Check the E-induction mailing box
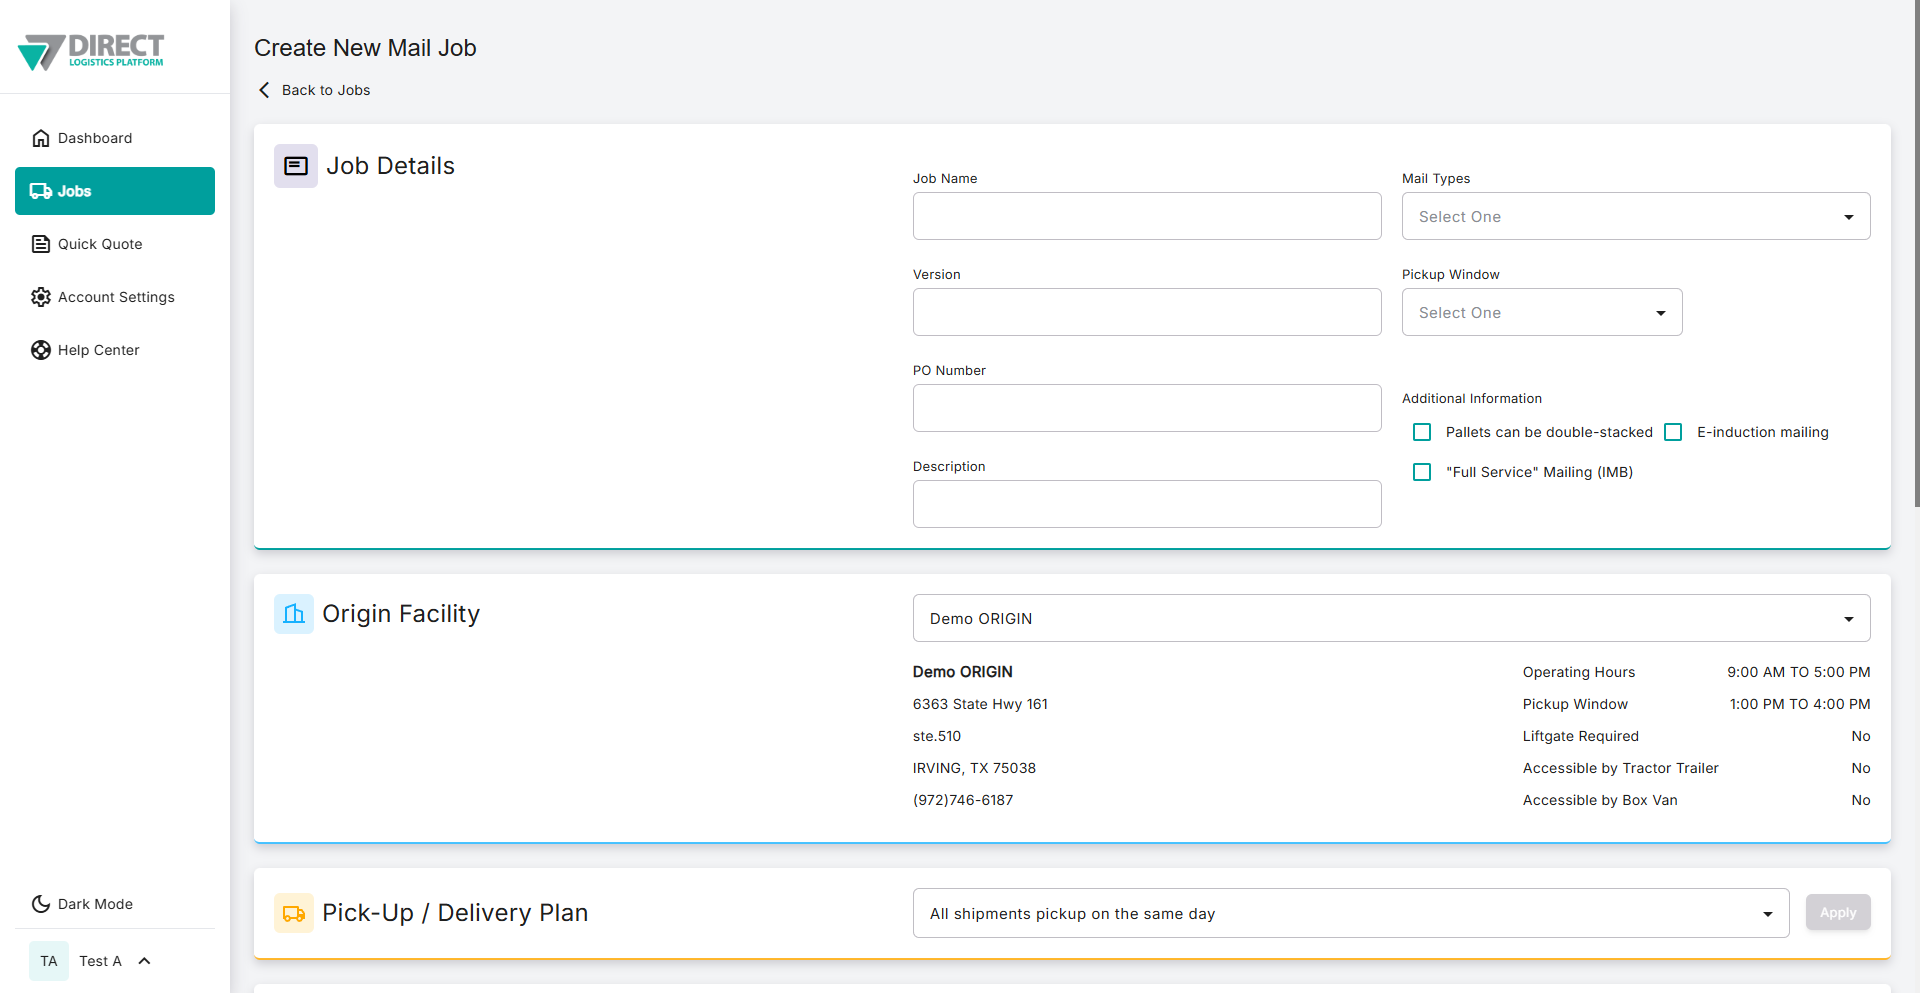Image resolution: width=1920 pixels, height=993 pixels. [1673, 432]
